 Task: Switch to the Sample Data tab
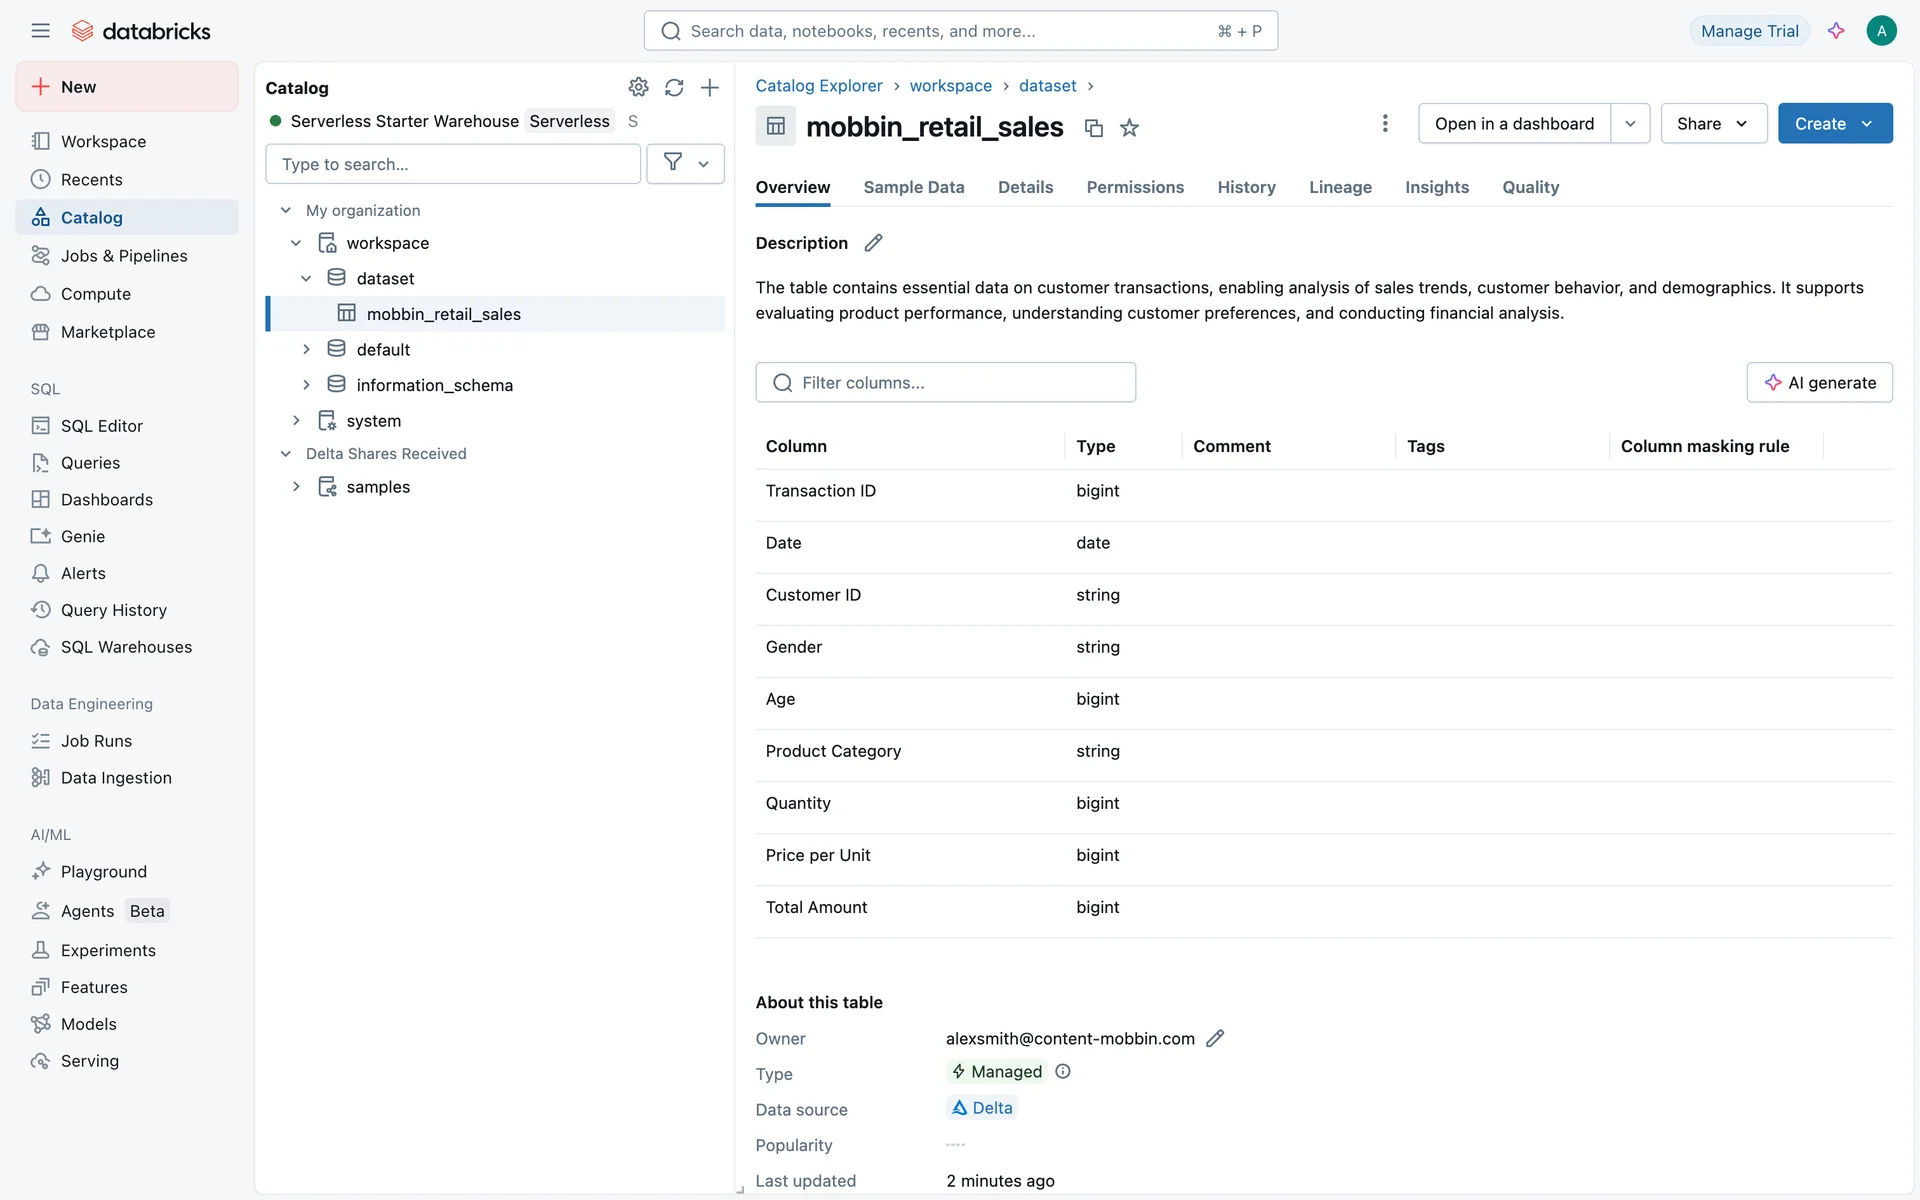913,187
